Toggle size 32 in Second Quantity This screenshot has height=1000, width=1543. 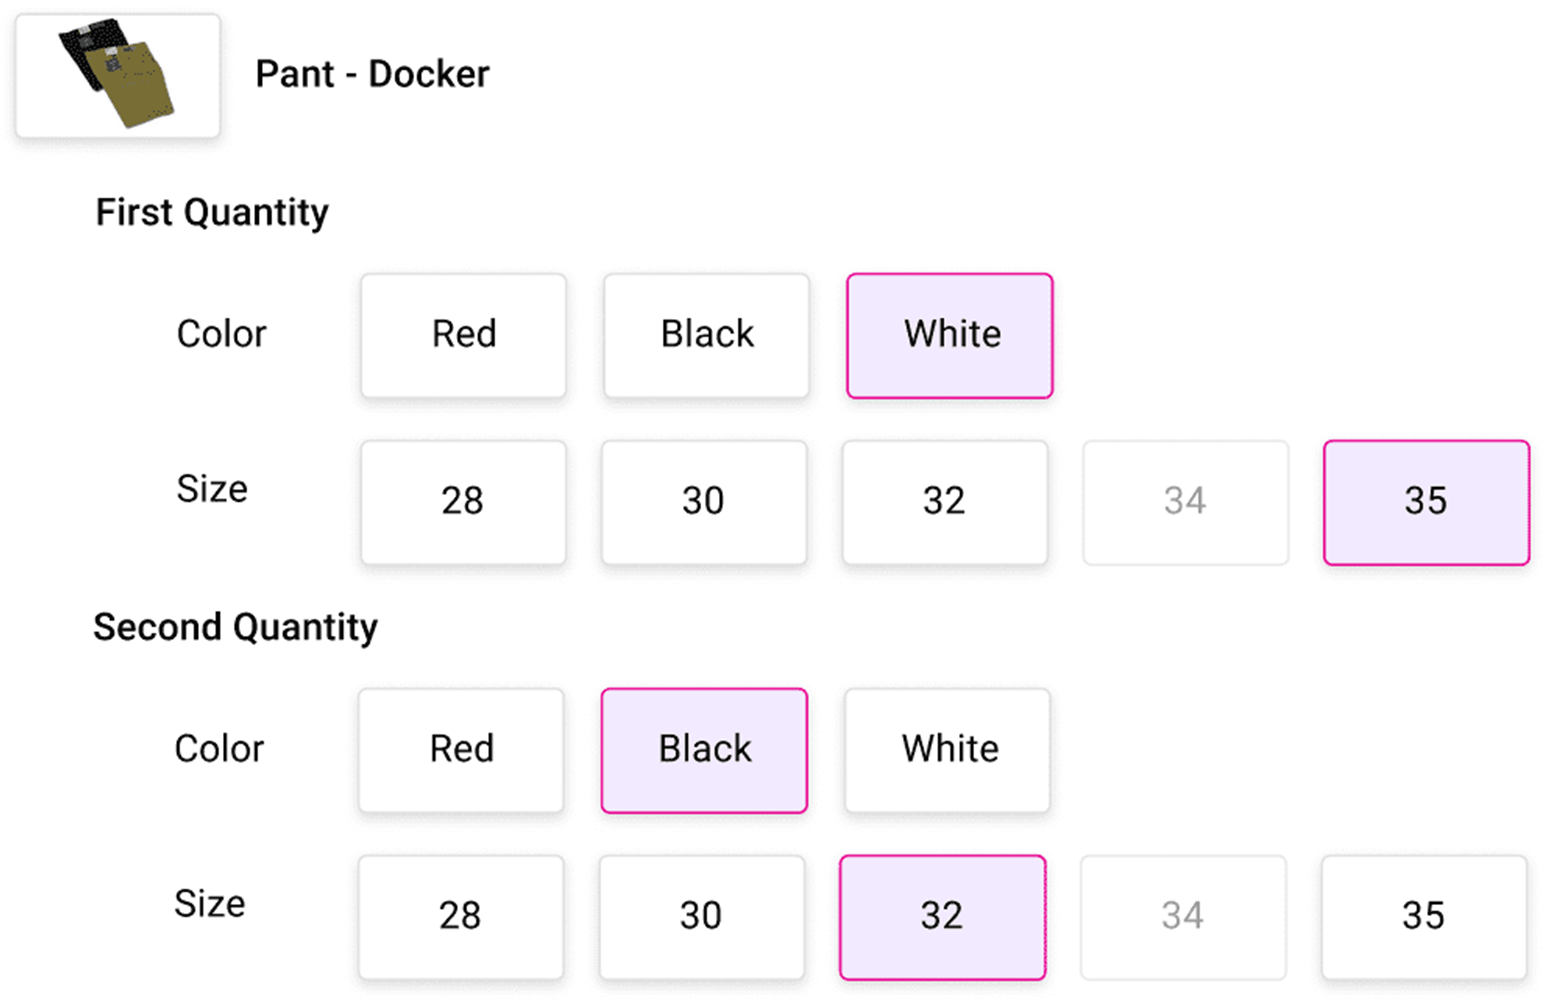point(943,917)
